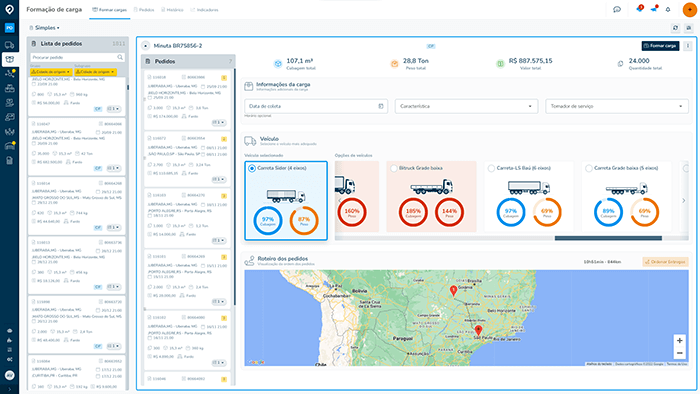Click the Lista de pedidos heading
Image resolution: width=700 pixels, height=394 pixels.
pyautogui.click(x=61, y=44)
